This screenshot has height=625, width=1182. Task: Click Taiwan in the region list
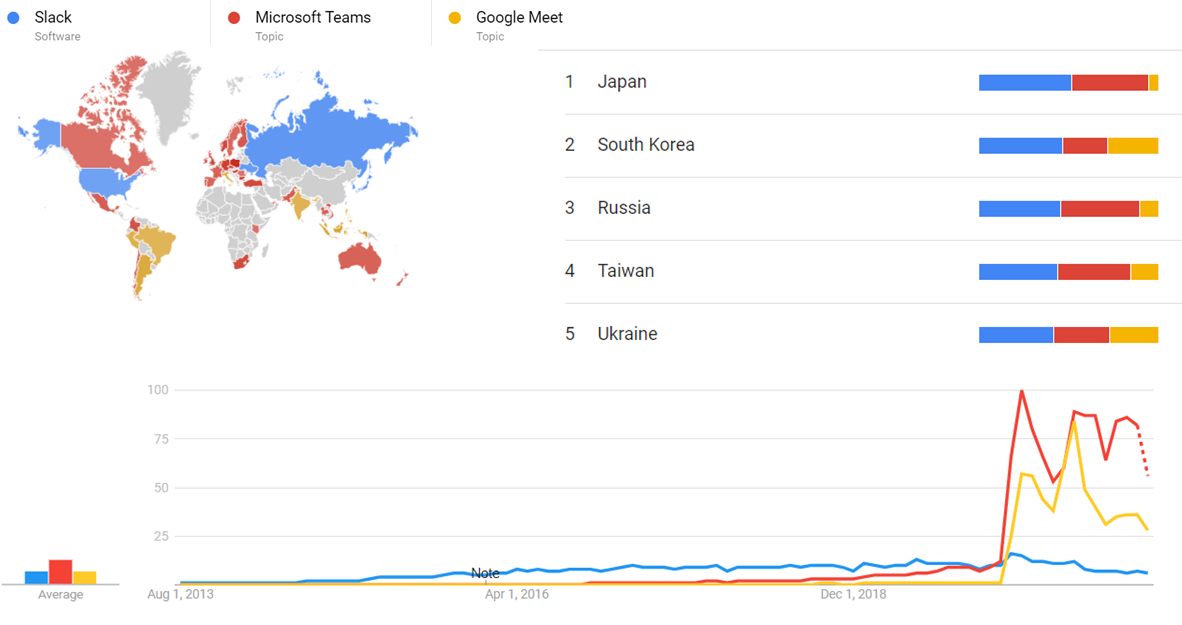click(x=626, y=271)
